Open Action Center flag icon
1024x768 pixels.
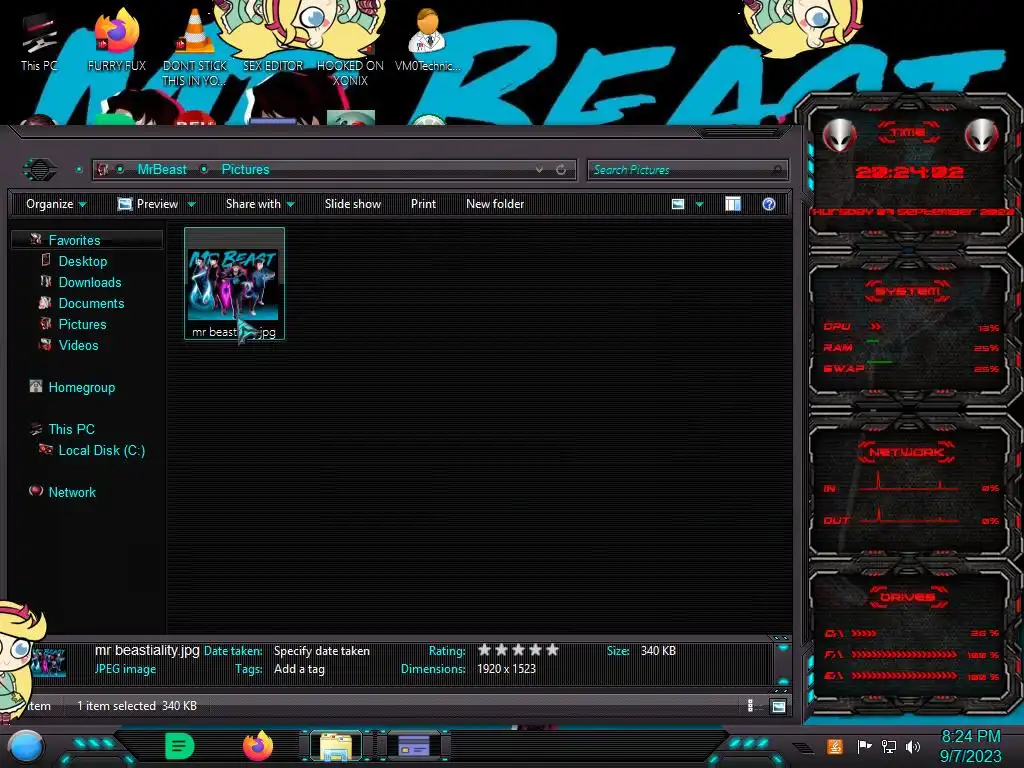tap(864, 746)
